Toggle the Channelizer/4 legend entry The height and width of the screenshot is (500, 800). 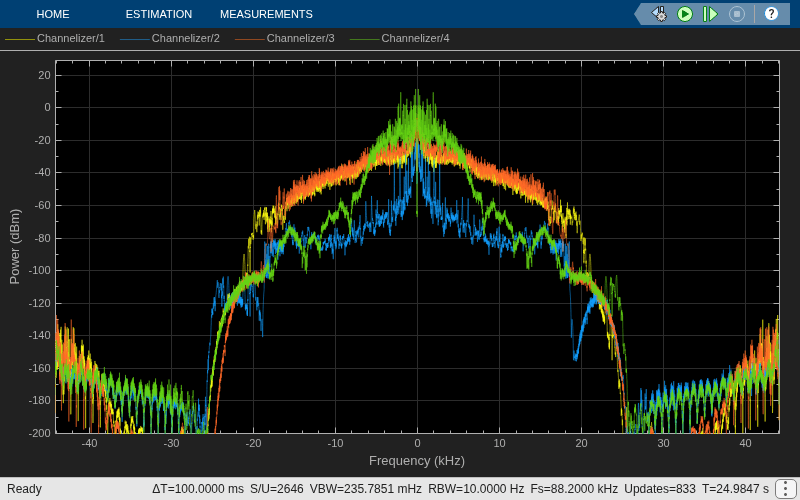tap(399, 38)
